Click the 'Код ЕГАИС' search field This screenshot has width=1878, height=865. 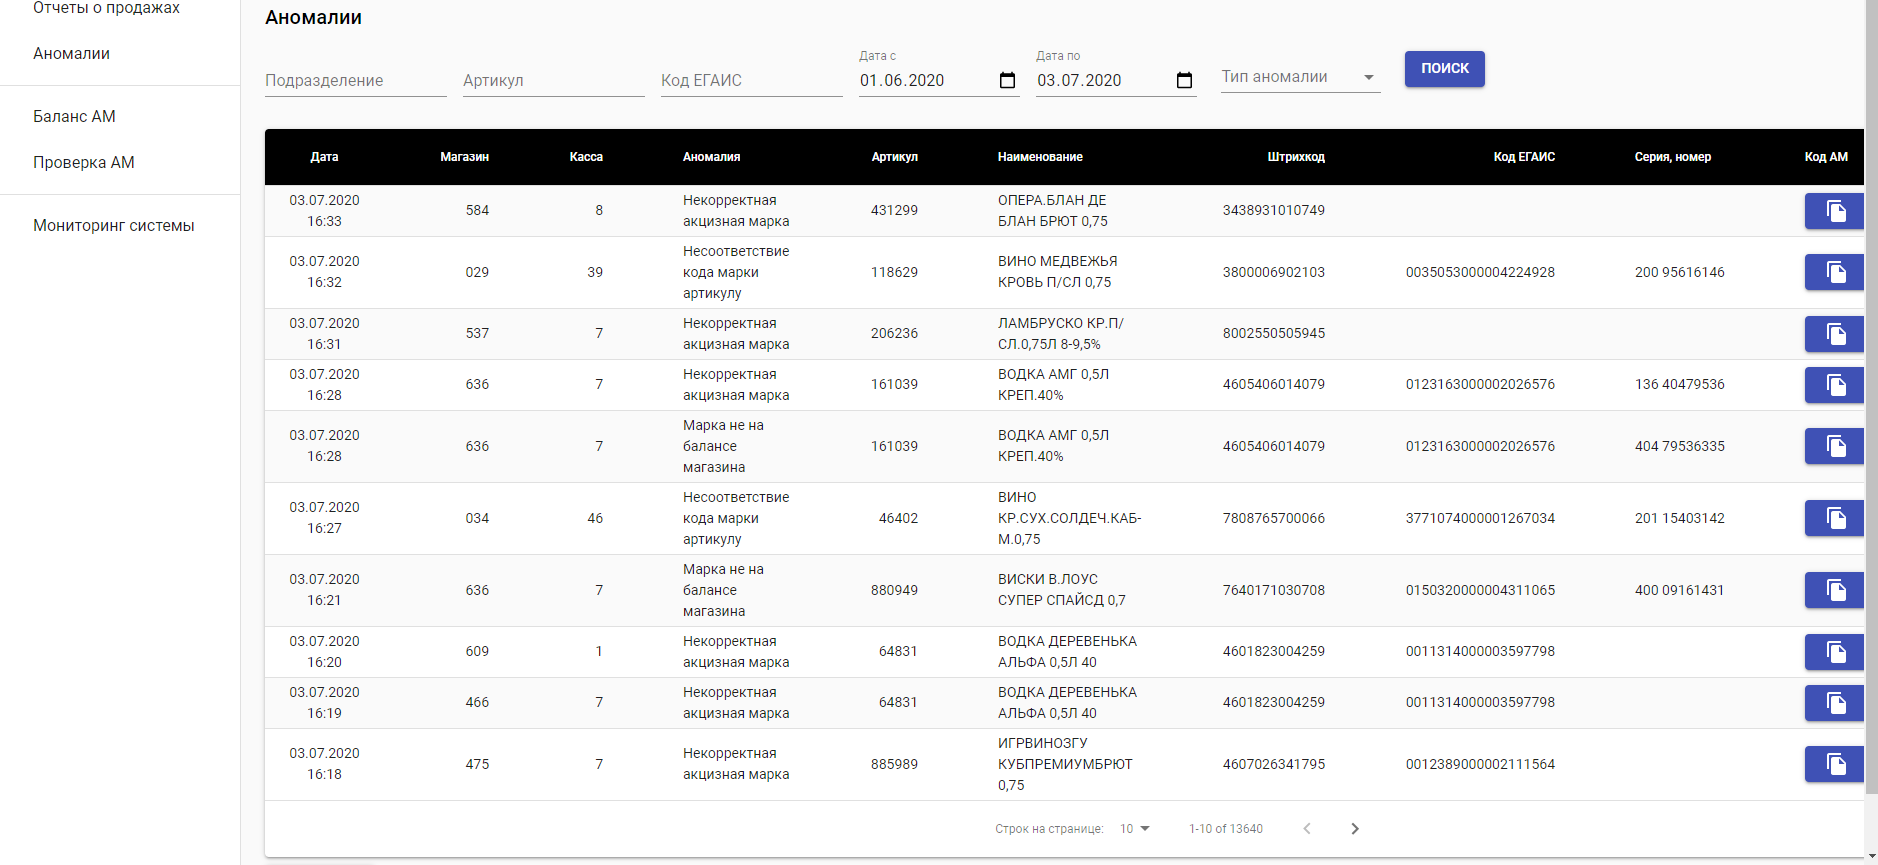[x=751, y=81]
